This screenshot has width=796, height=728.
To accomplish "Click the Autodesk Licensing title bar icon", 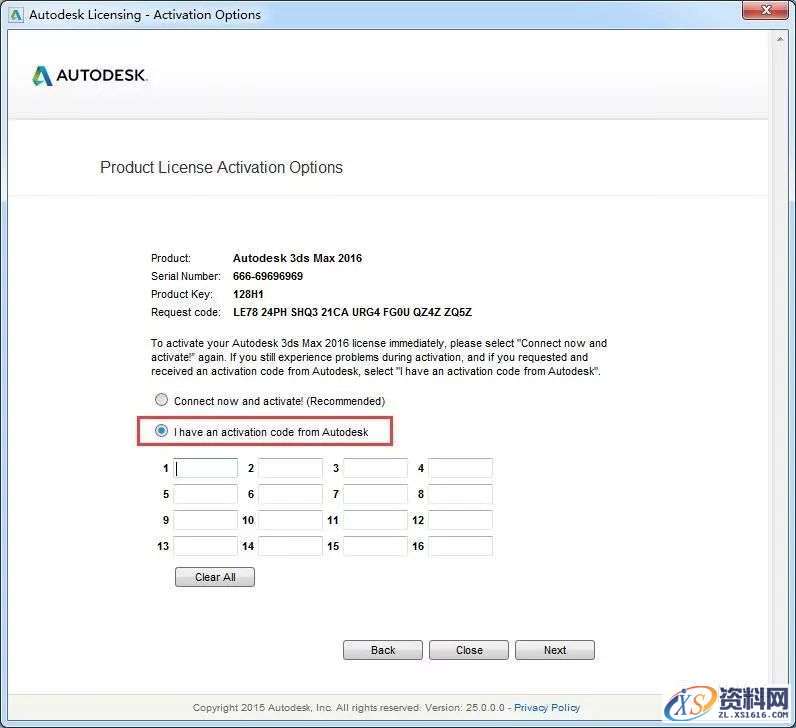I will pos(14,15).
